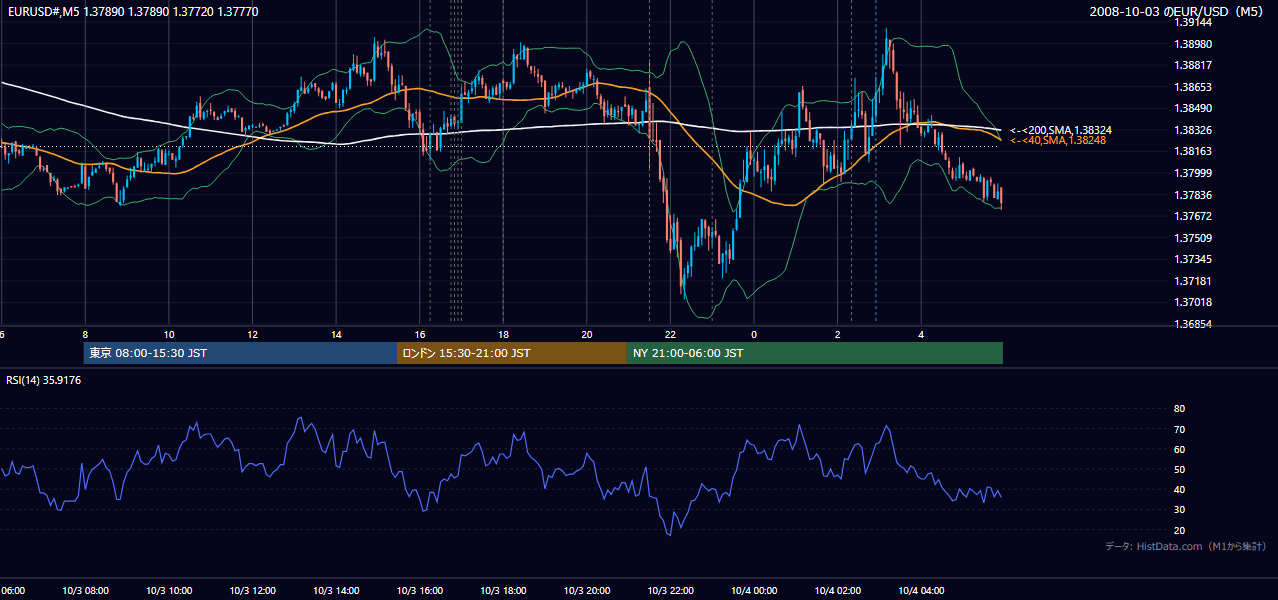Click the 200 SMA 1.38324 label
Image resolution: width=1278 pixels, height=600 pixels.
point(1061,130)
